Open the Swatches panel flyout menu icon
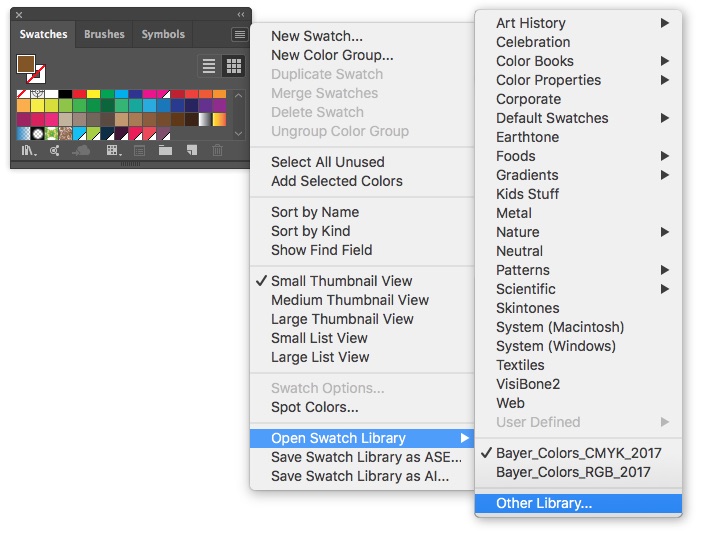Screen dimensions: 711x541 (239, 34)
